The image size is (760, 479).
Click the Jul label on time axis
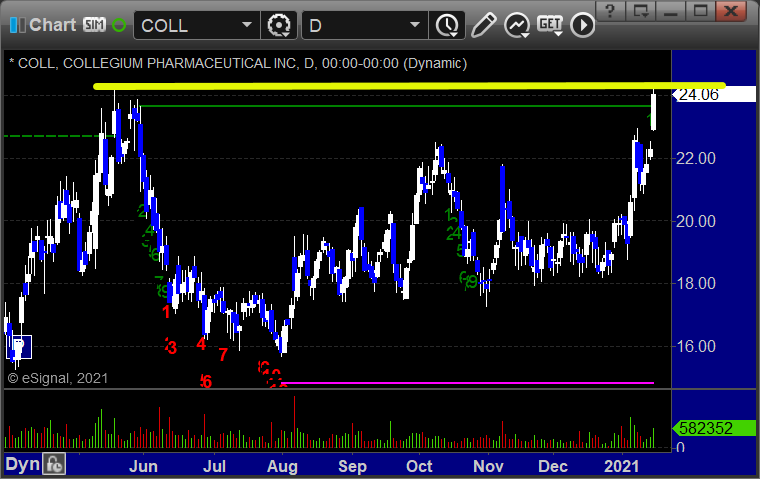coord(215,466)
